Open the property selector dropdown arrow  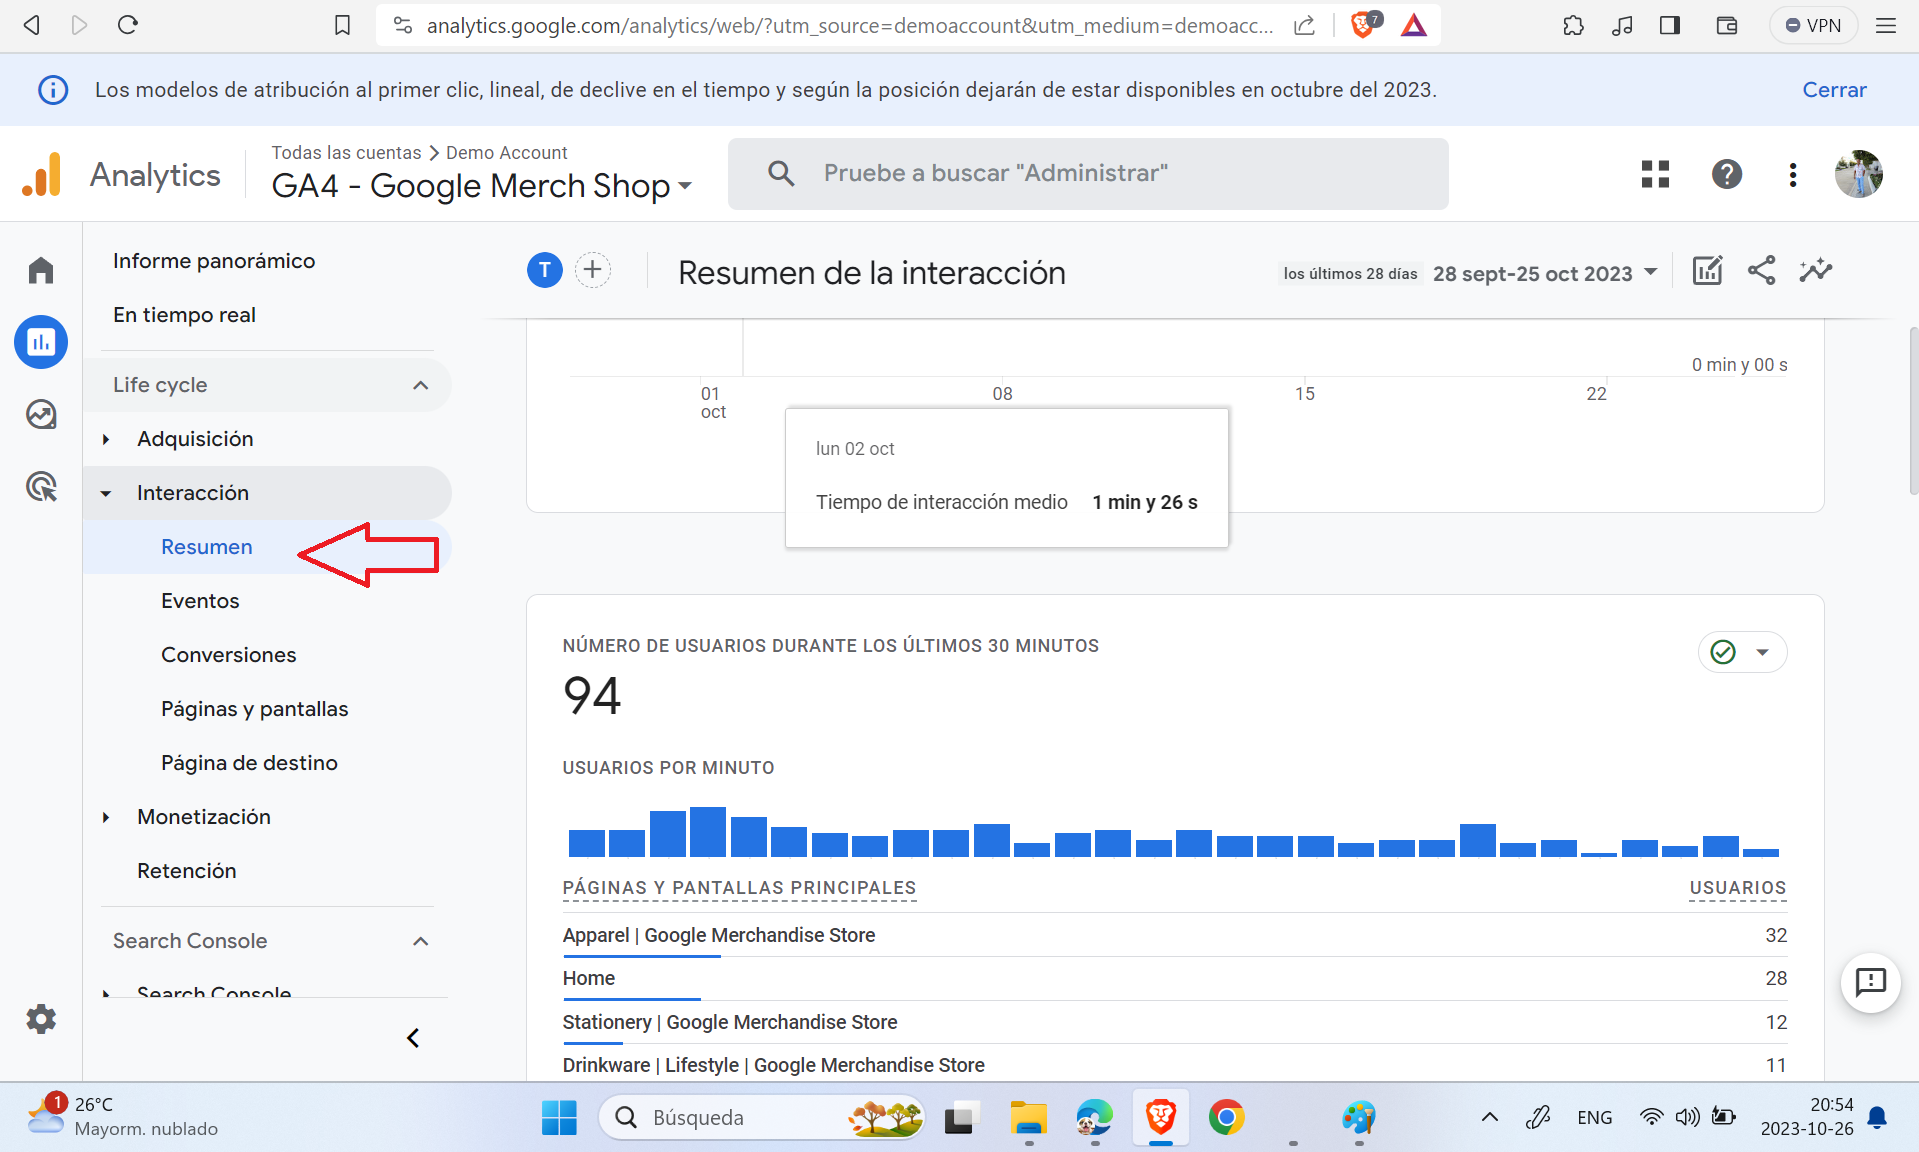[685, 186]
